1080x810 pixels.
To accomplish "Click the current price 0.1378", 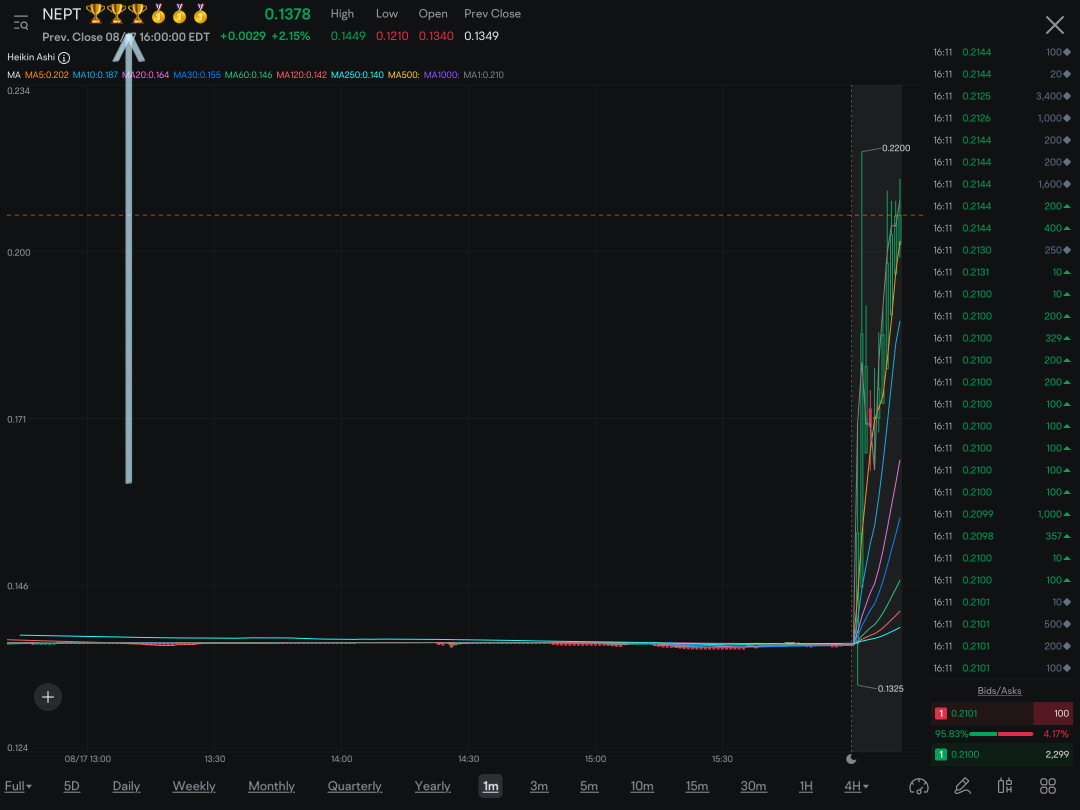I will pyautogui.click(x=287, y=14).
